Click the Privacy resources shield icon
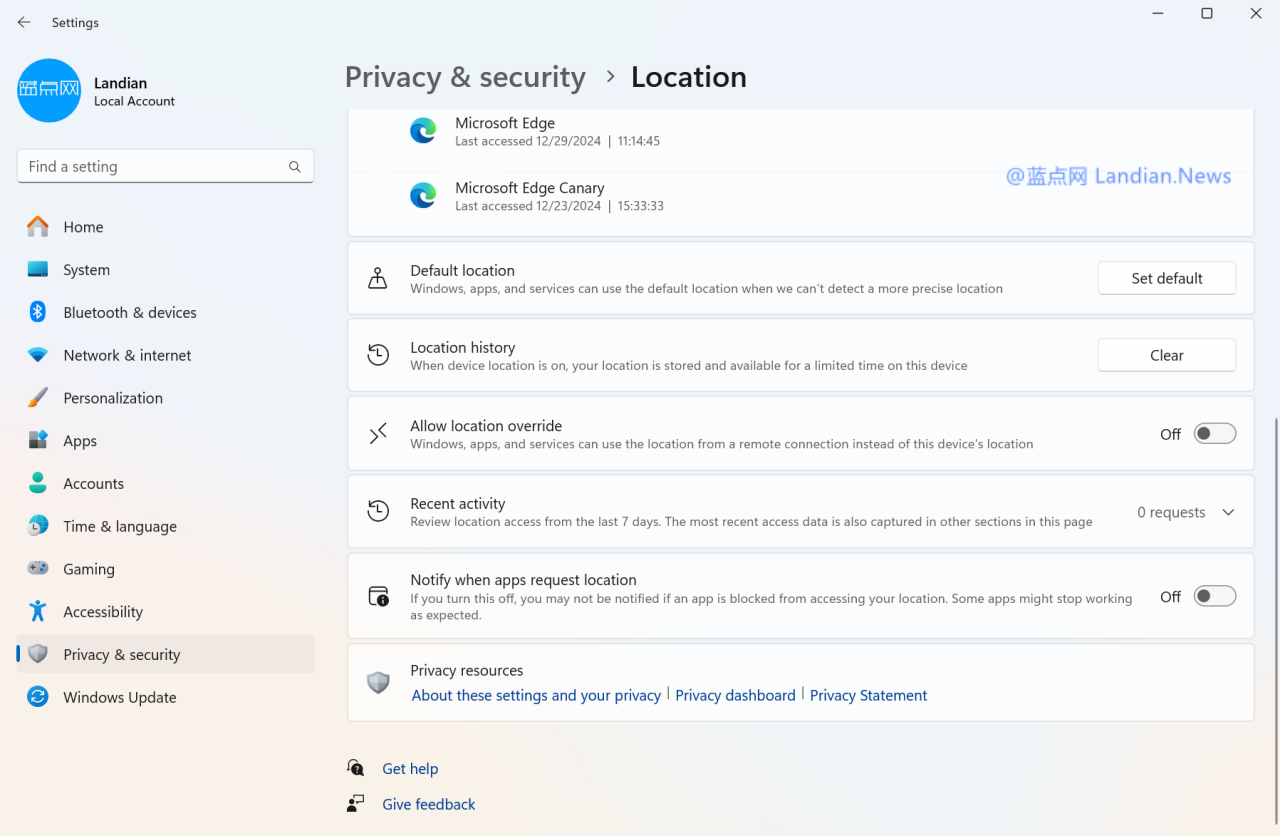This screenshot has height=836, width=1280. 378,683
